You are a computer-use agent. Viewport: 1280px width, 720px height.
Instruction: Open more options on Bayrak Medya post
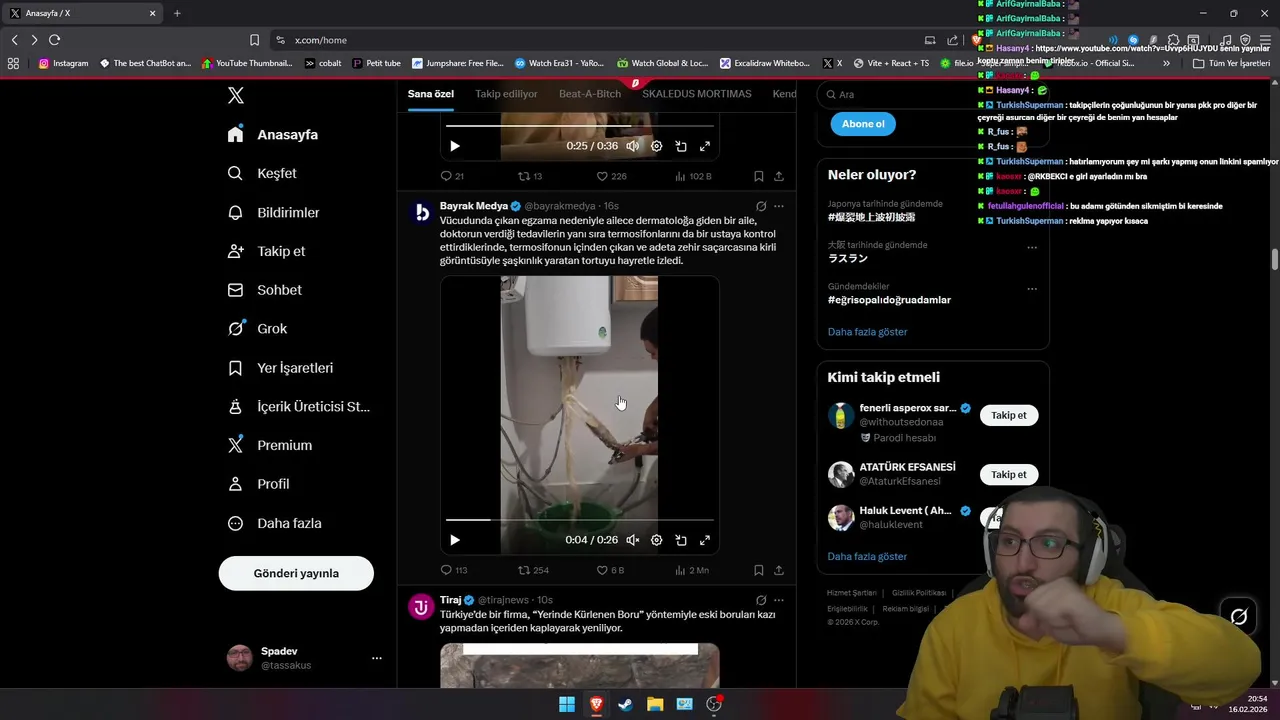pos(779,206)
